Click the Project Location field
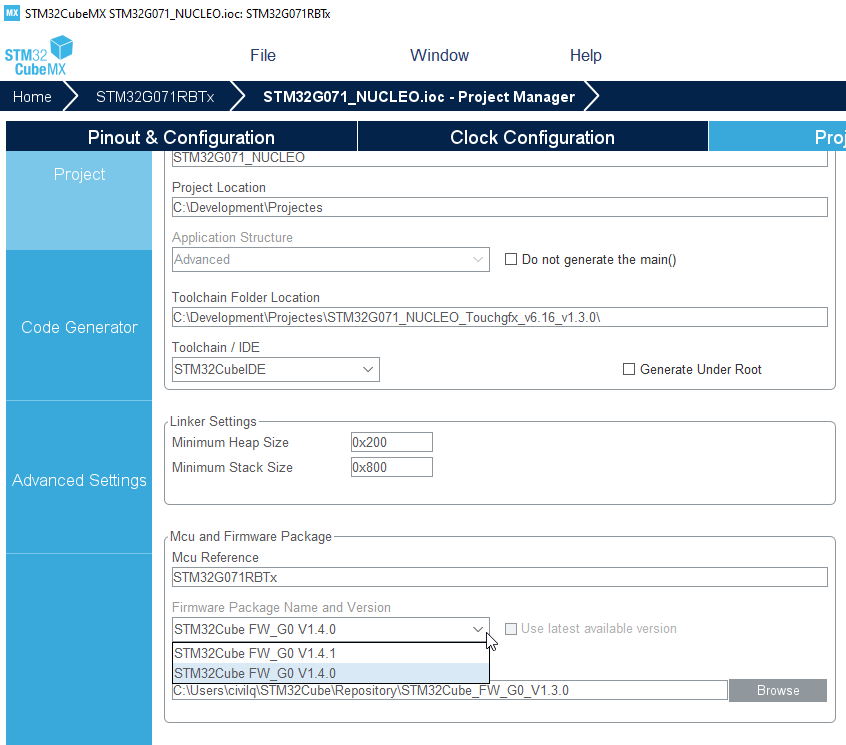The height and width of the screenshot is (745, 846). coord(499,207)
